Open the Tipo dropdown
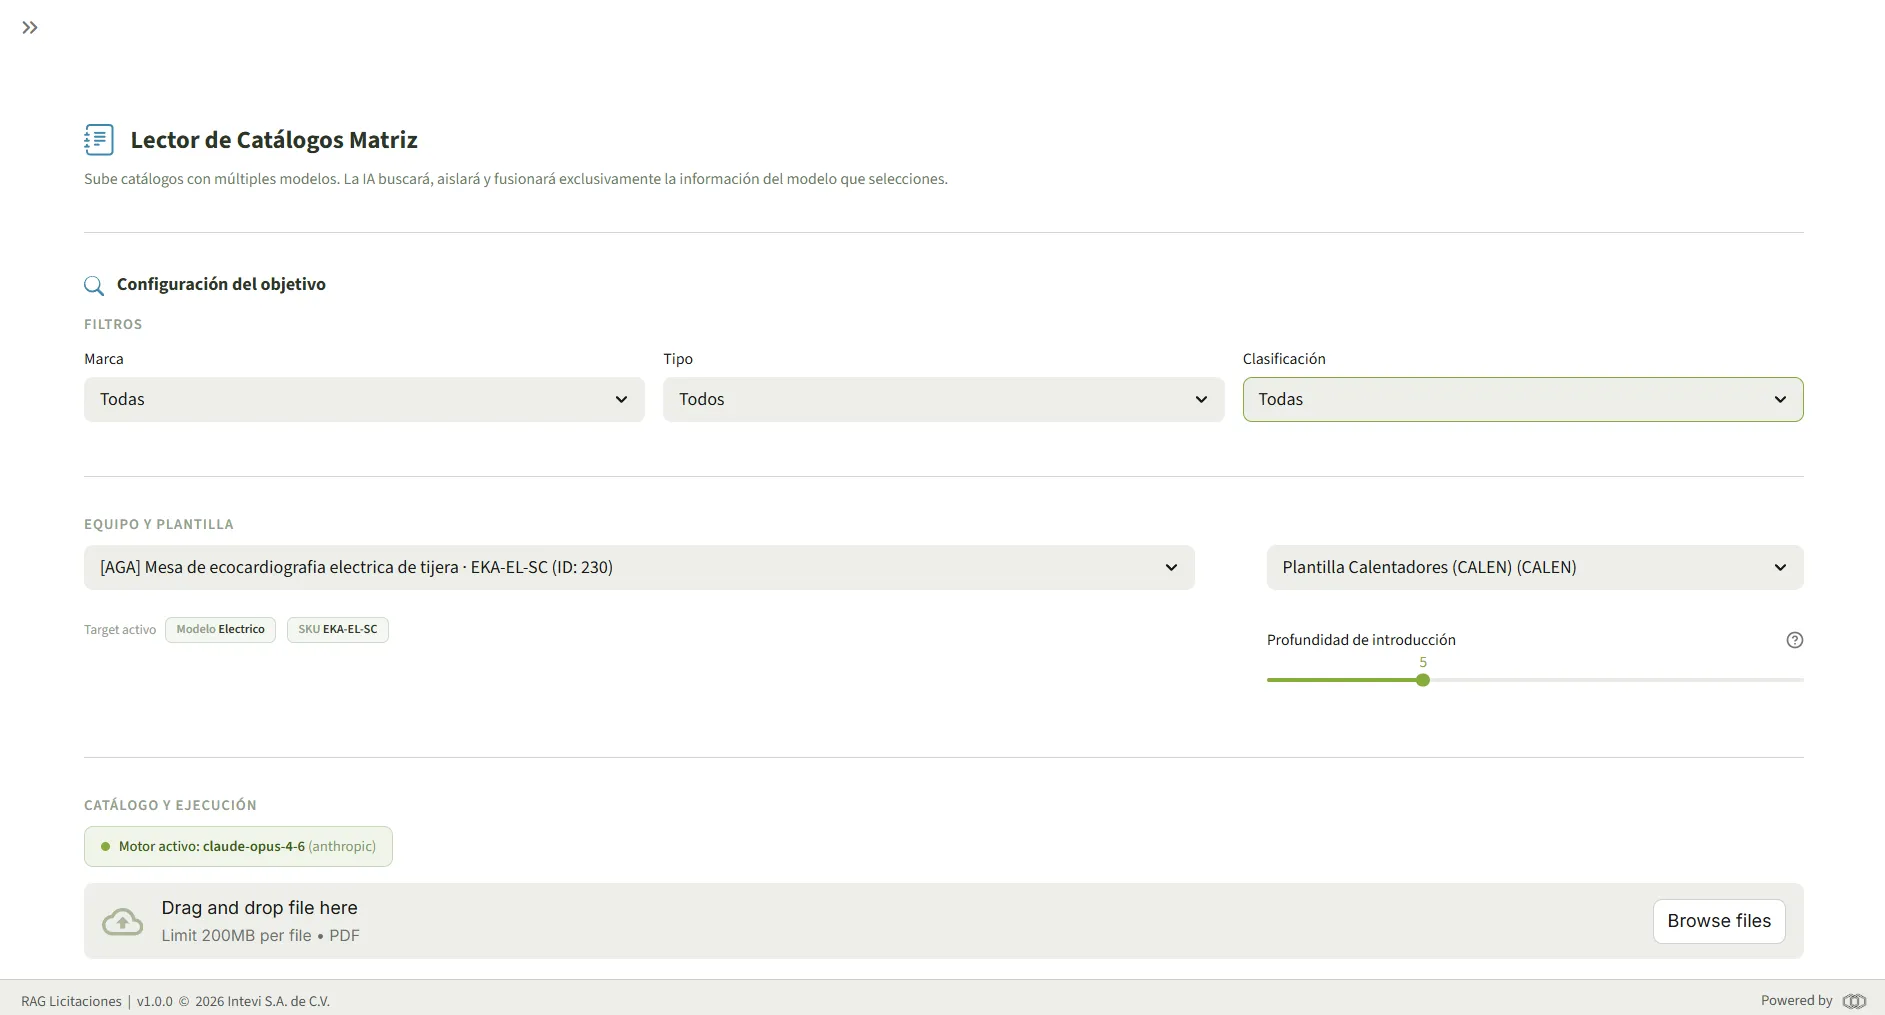1885x1015 pixels. [x=943, y=399]
